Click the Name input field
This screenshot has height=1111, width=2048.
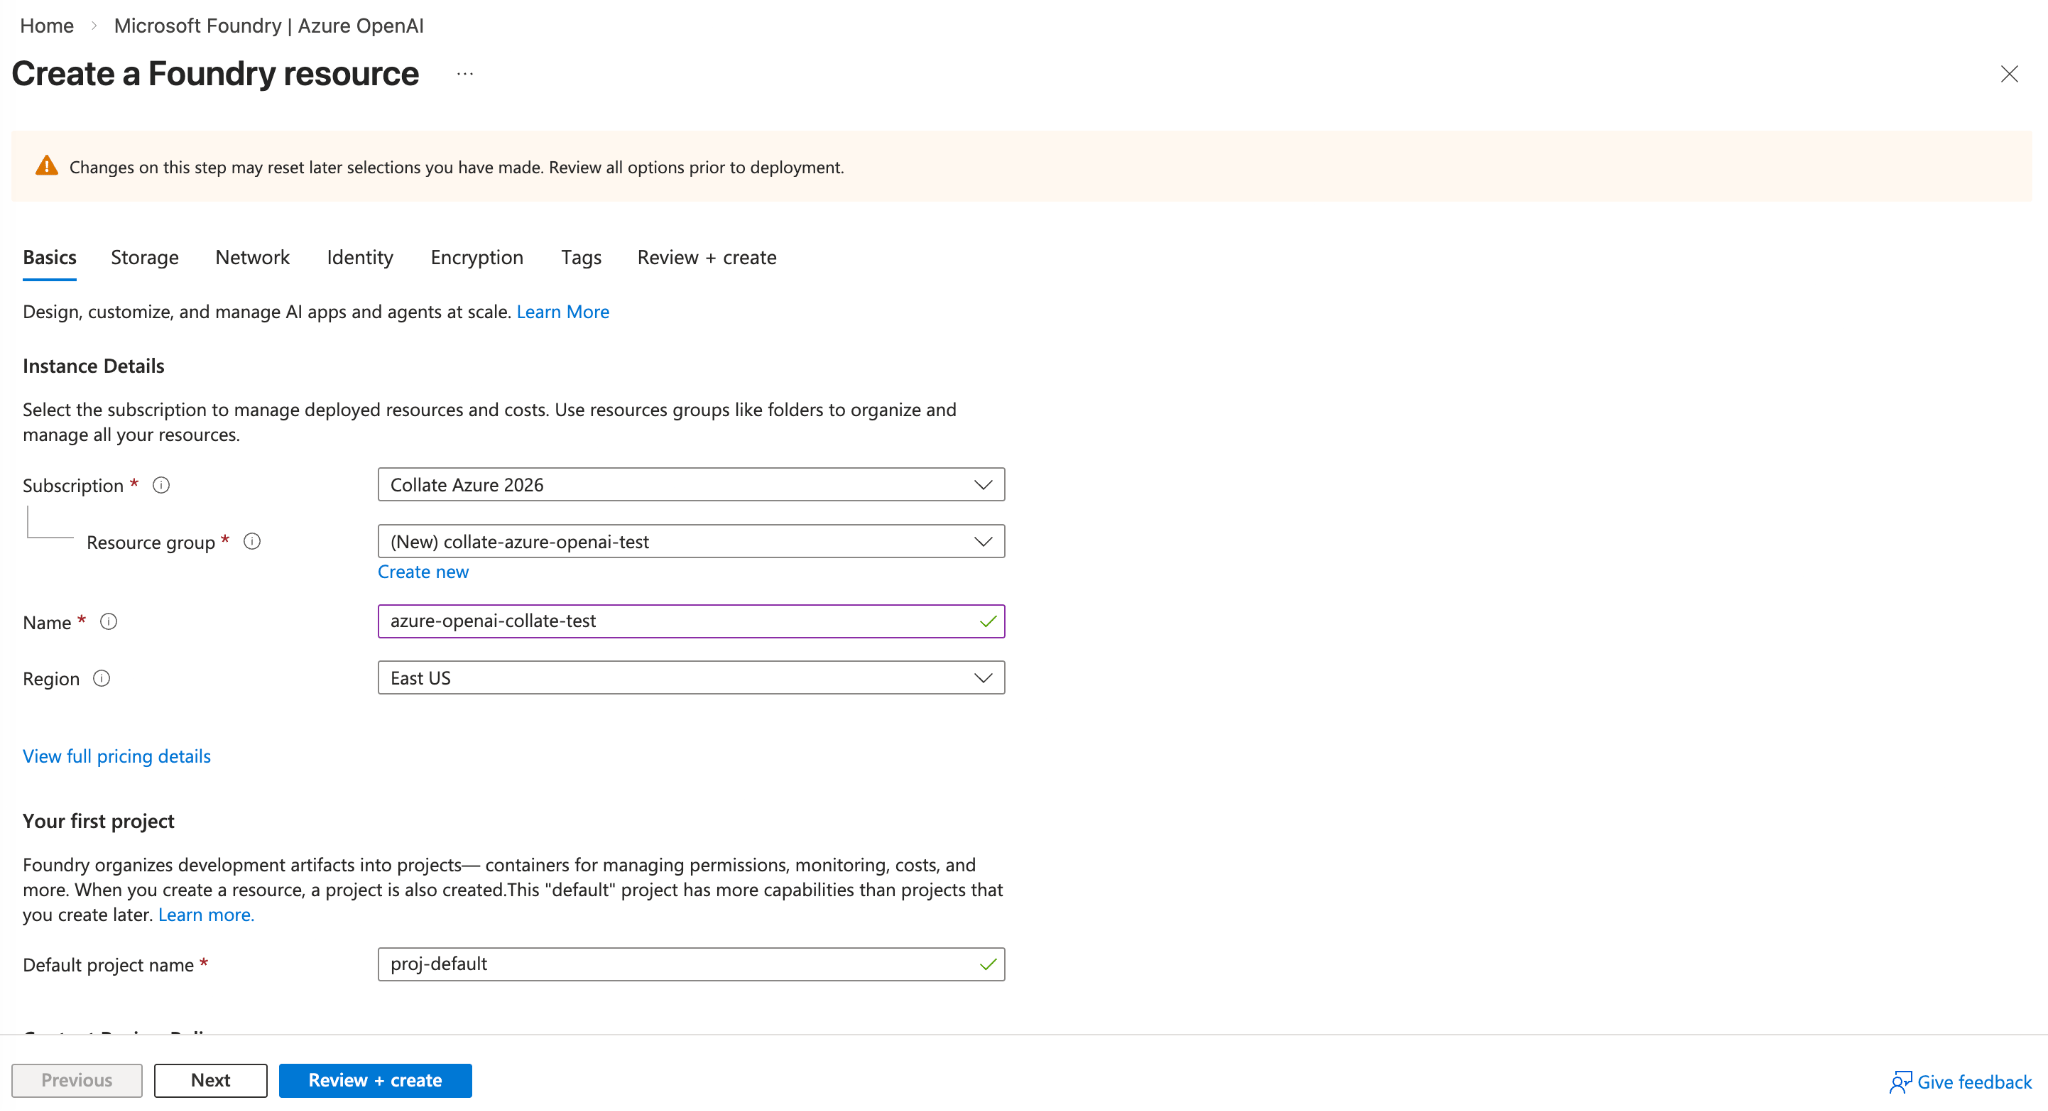(691, 621)
